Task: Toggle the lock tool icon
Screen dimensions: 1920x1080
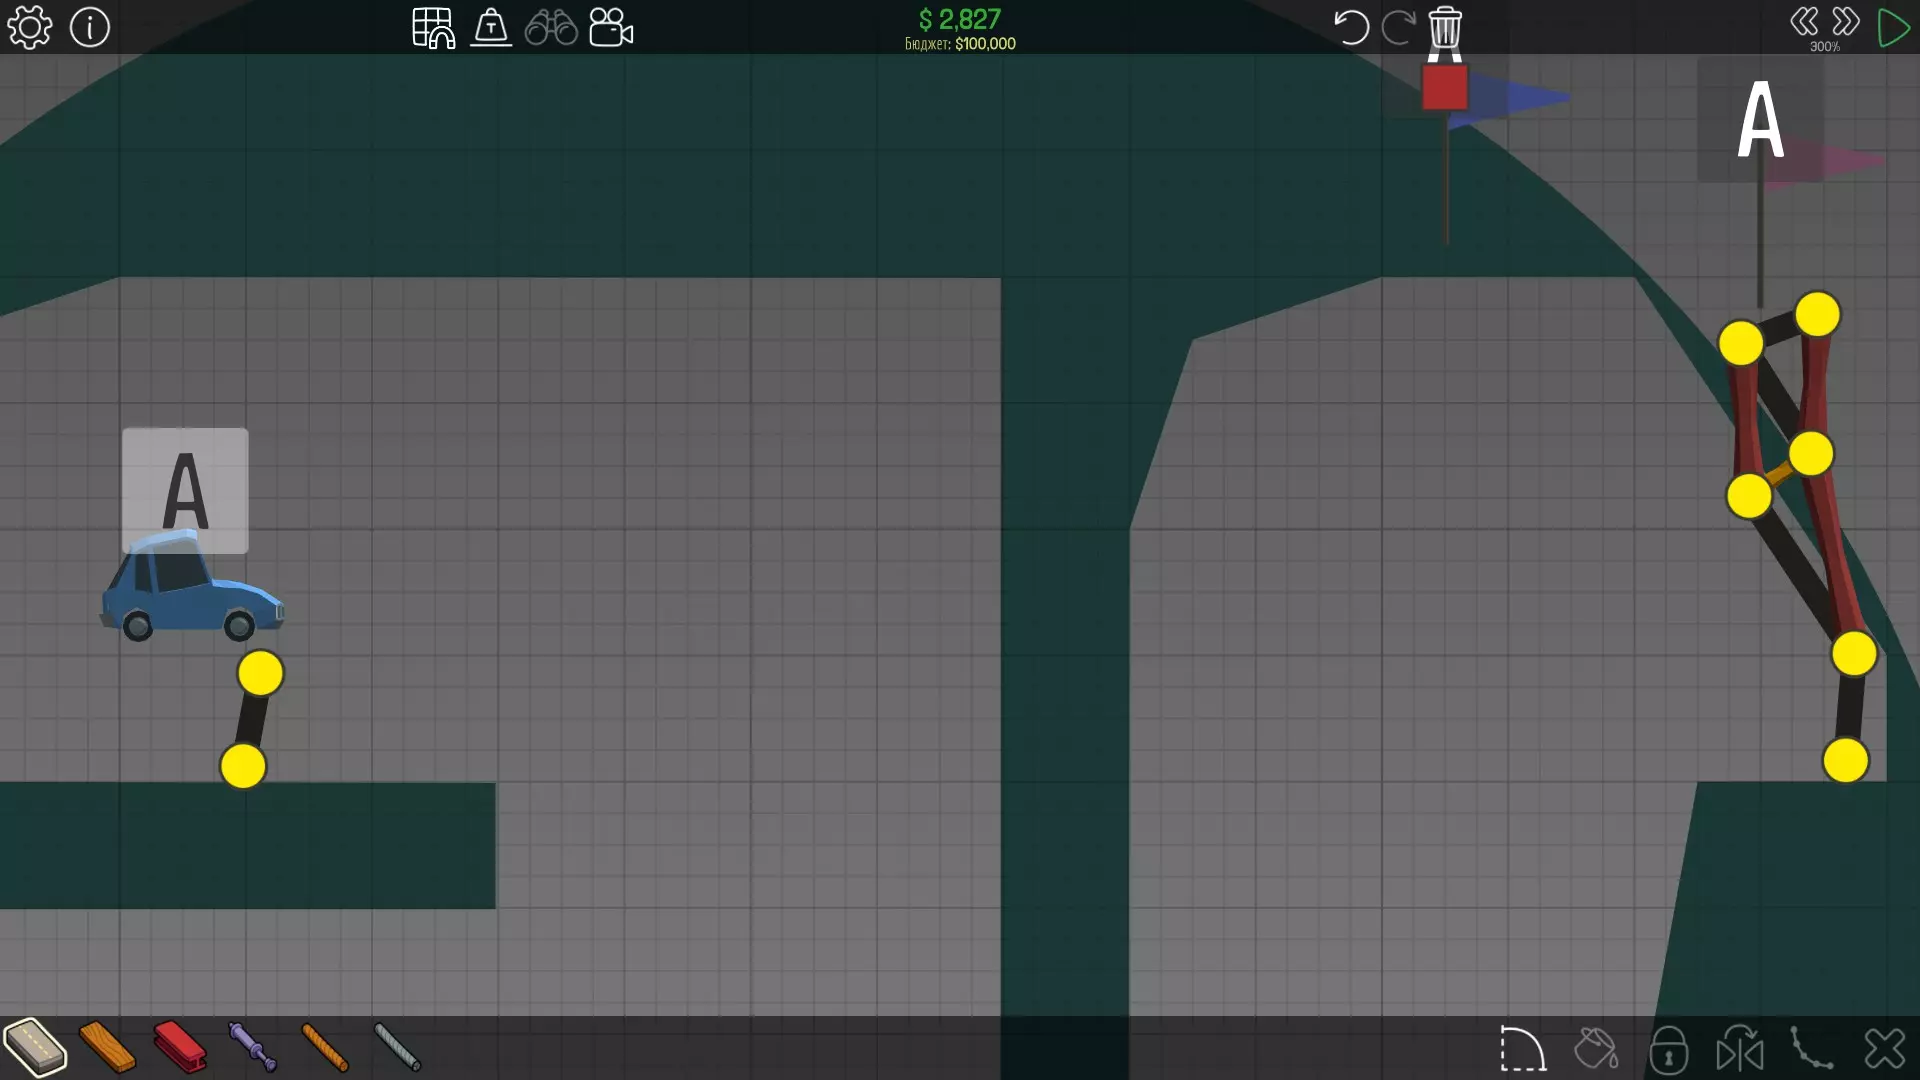Action: coord(1668,1049)
